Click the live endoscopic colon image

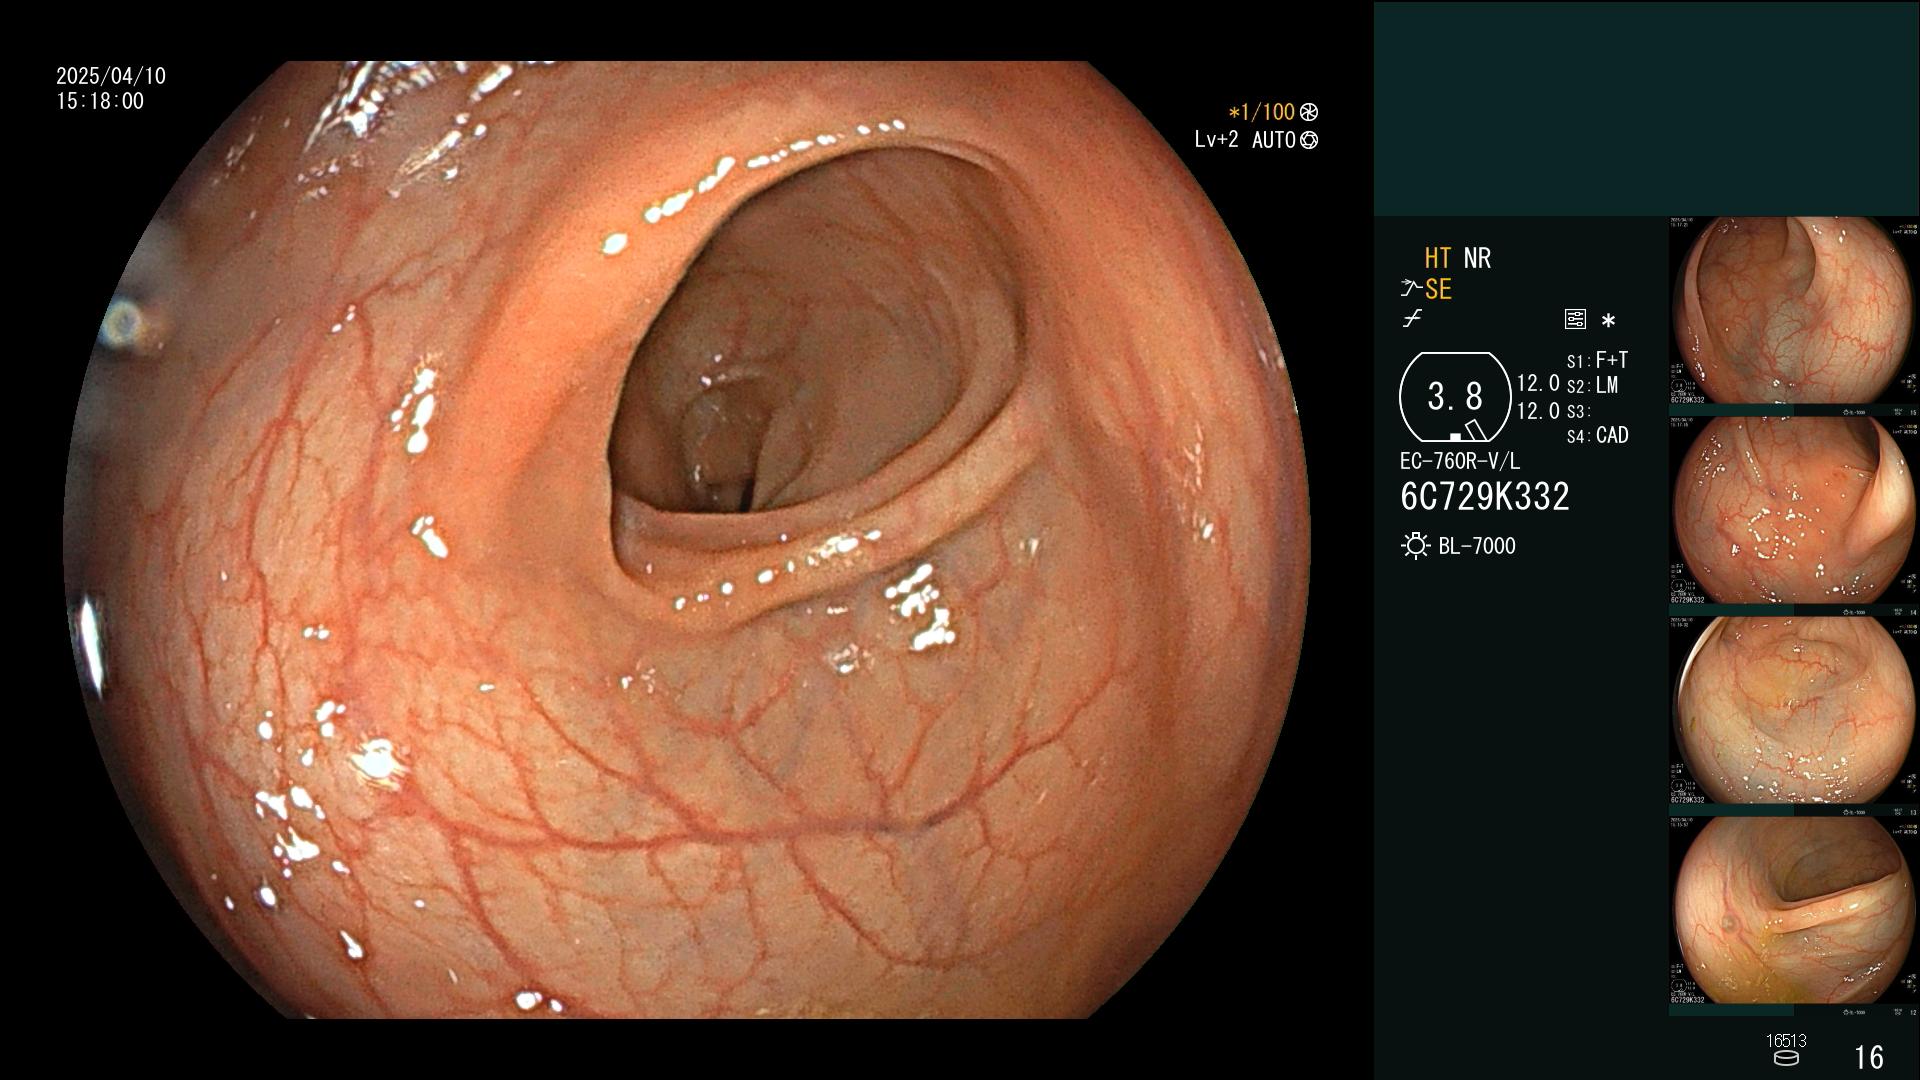click(687, 540)
